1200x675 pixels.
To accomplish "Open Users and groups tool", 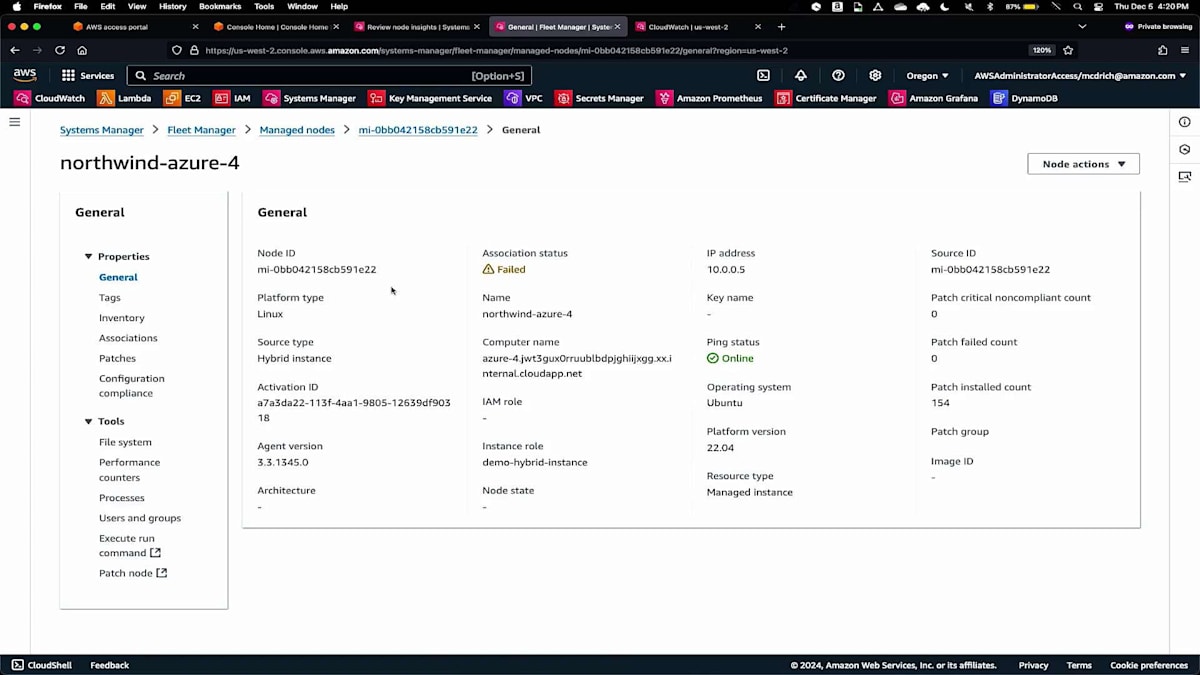I will pyautogui.click(x=140, y=518).
